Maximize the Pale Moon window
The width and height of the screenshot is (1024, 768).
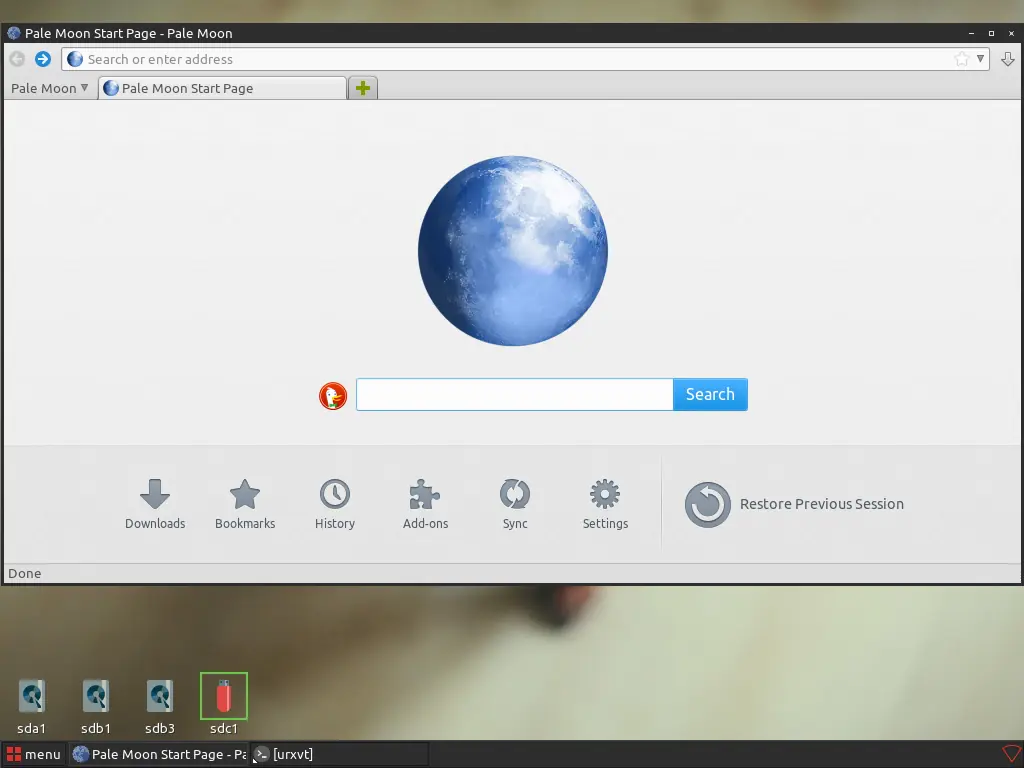tap(991, 33)
